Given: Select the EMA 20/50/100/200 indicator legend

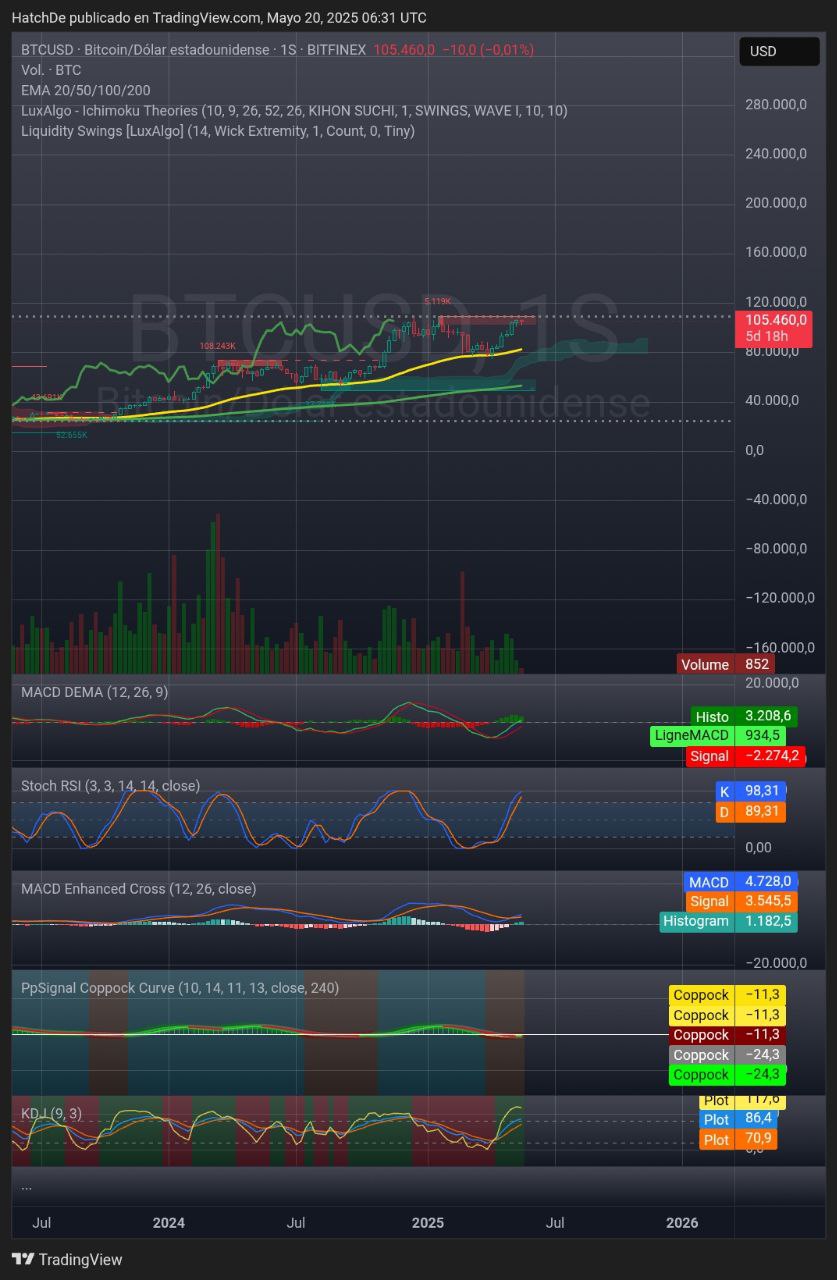Looking at the screenshot, I should [86, 90].
